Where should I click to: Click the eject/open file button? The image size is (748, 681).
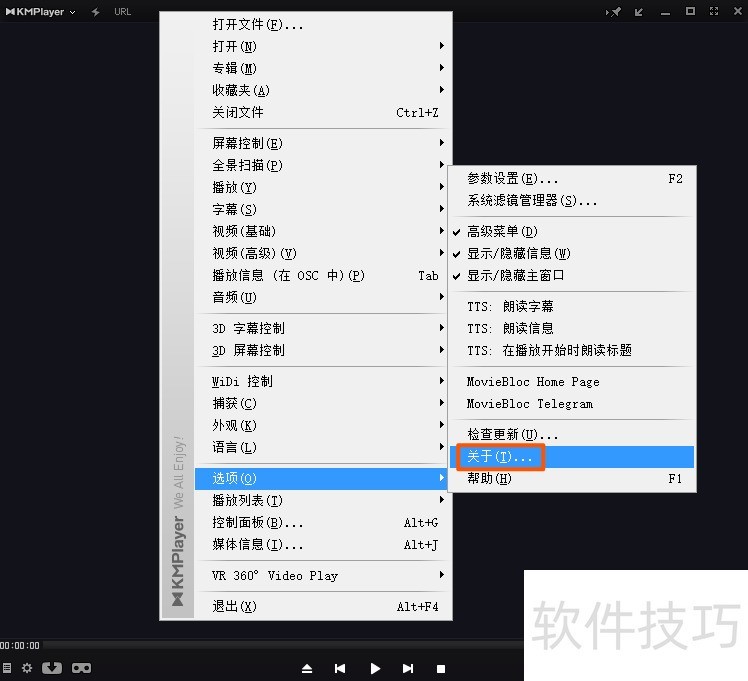pos(307,669)
